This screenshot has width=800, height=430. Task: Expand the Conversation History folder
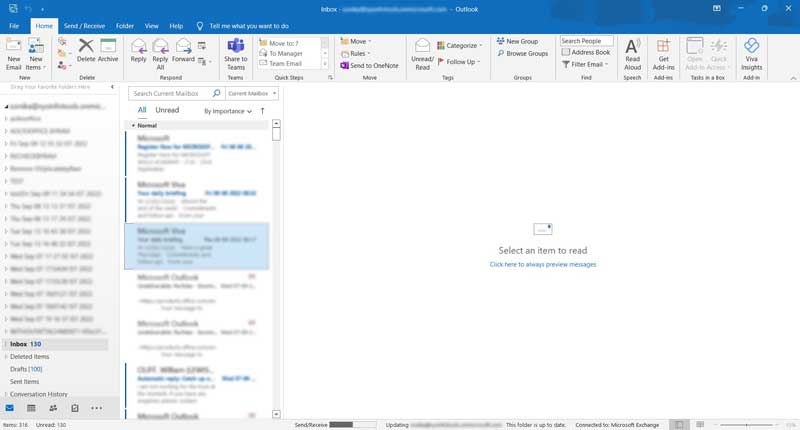point(6,394)
